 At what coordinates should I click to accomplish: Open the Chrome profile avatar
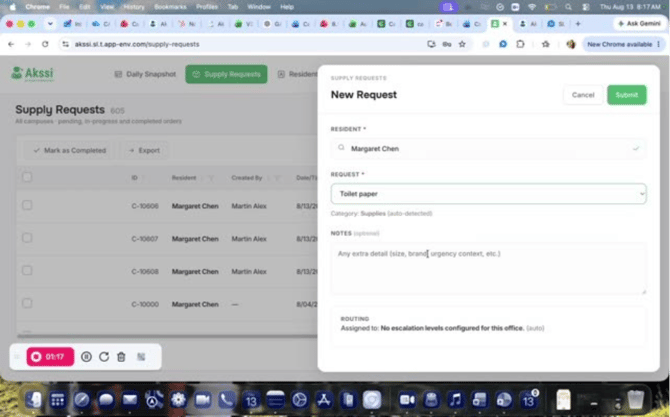(x=570, y=44)
